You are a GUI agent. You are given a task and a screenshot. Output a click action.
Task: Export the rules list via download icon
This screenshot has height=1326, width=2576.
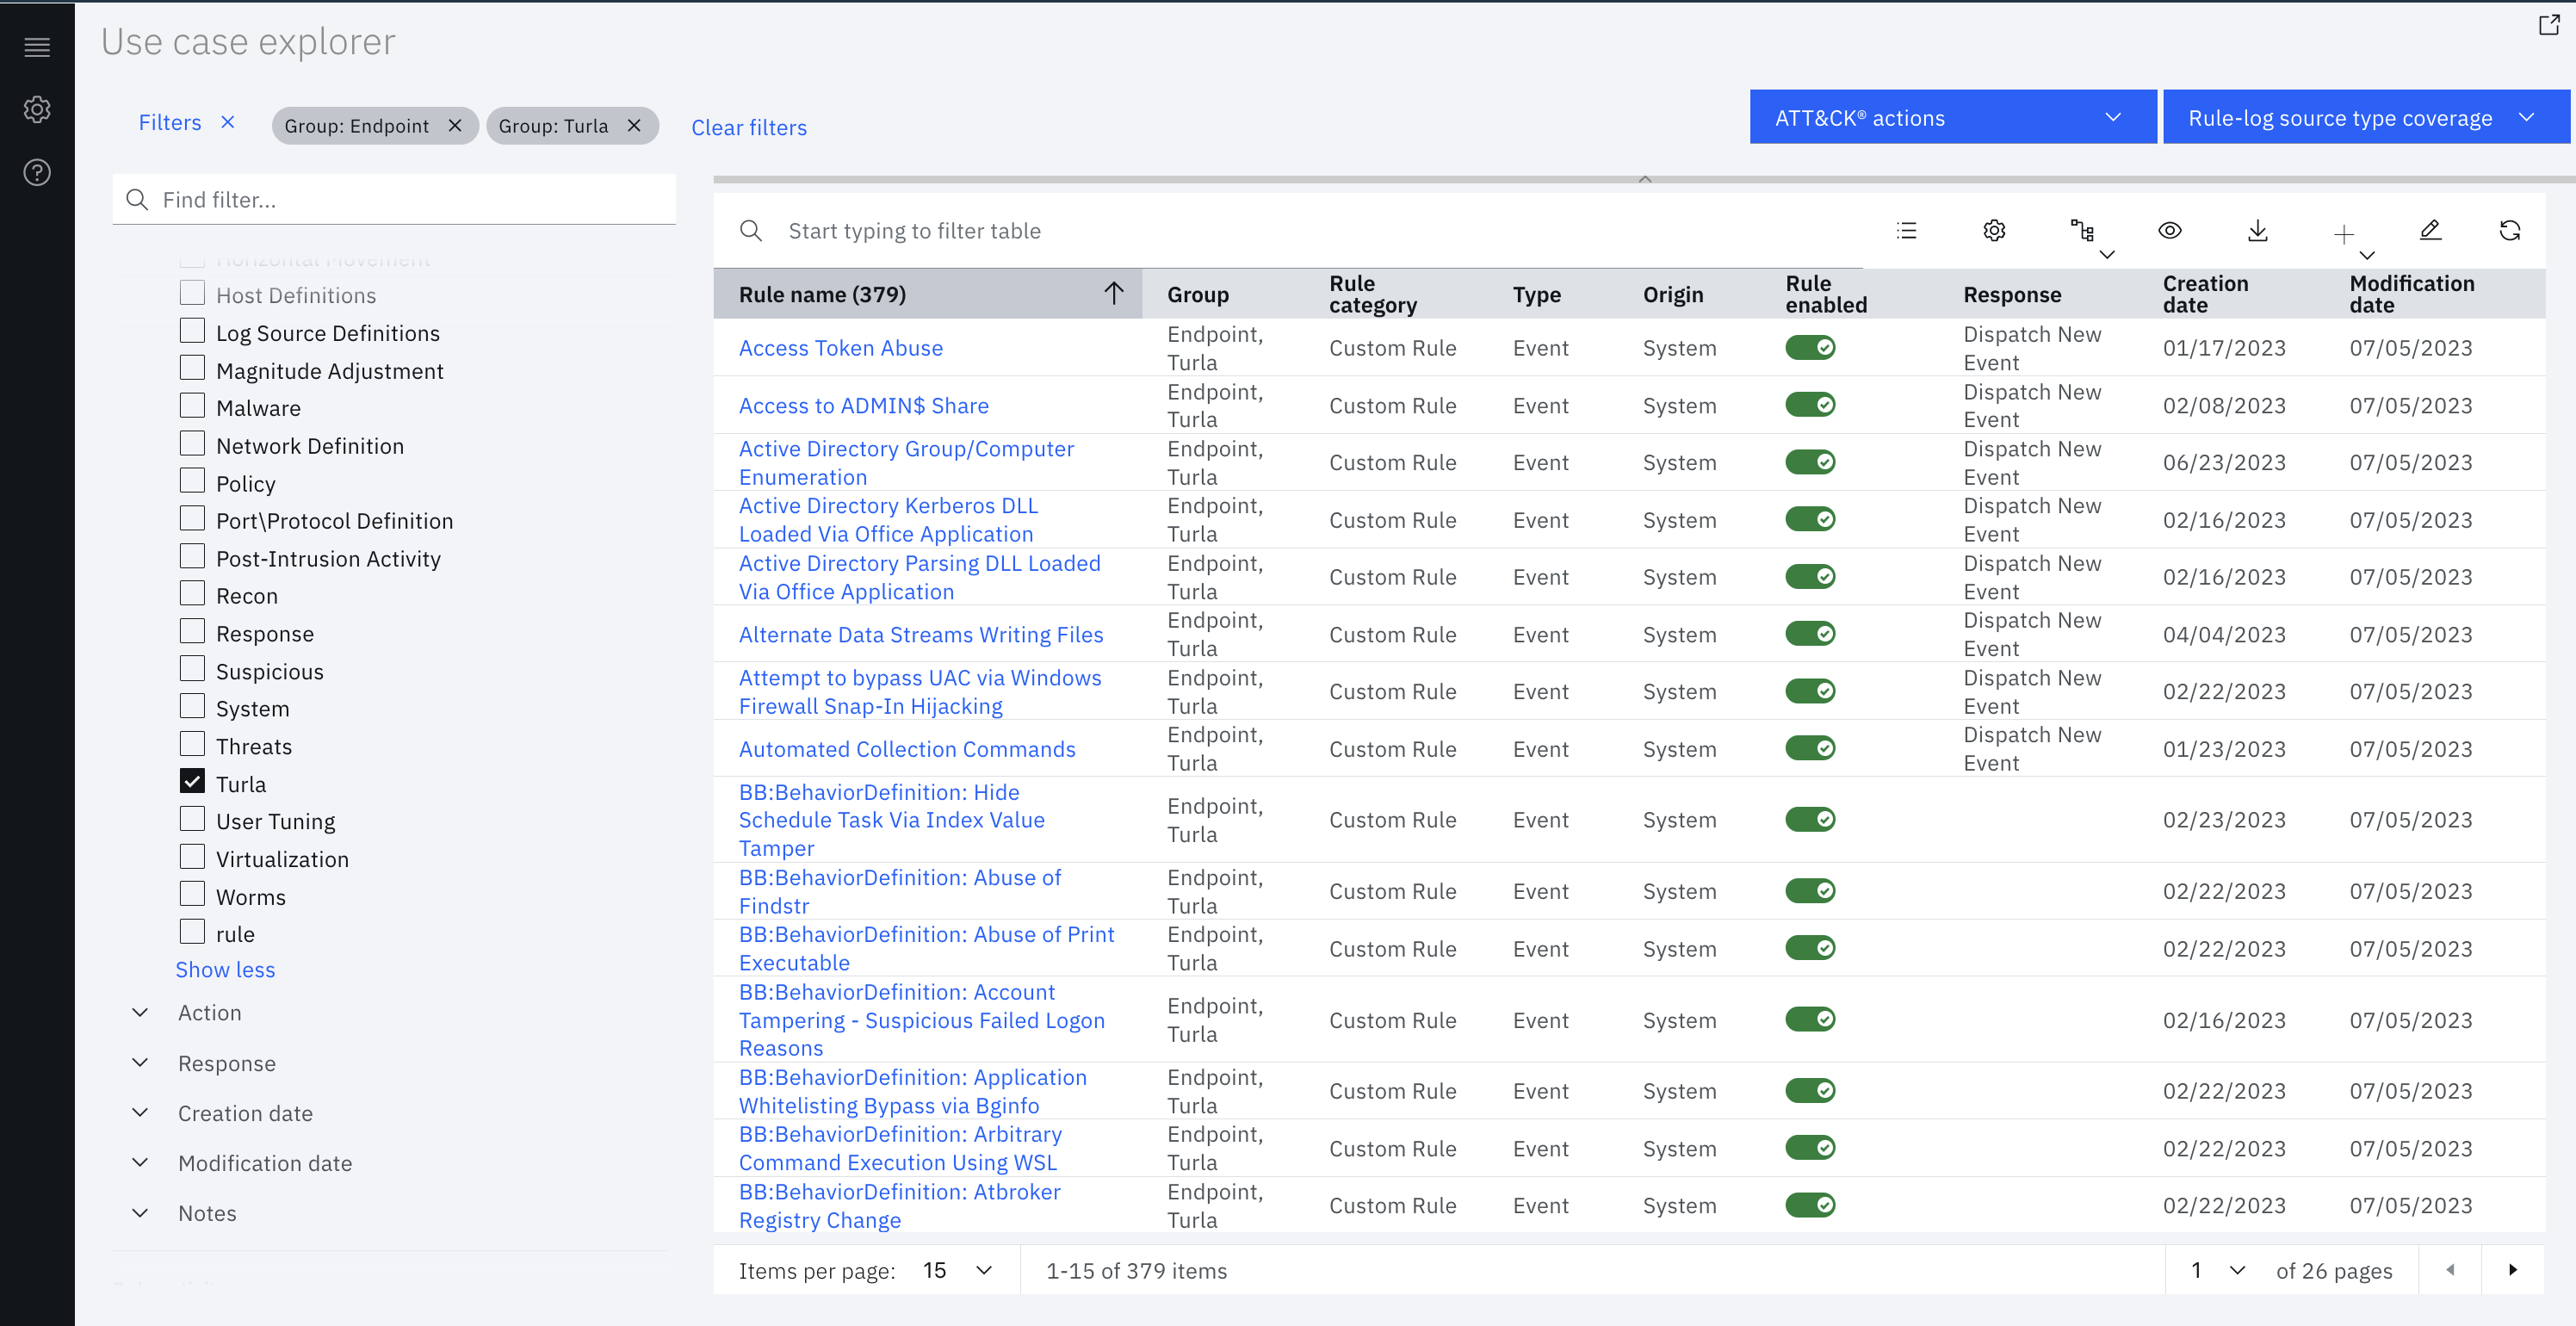(x=2257, y=230)
